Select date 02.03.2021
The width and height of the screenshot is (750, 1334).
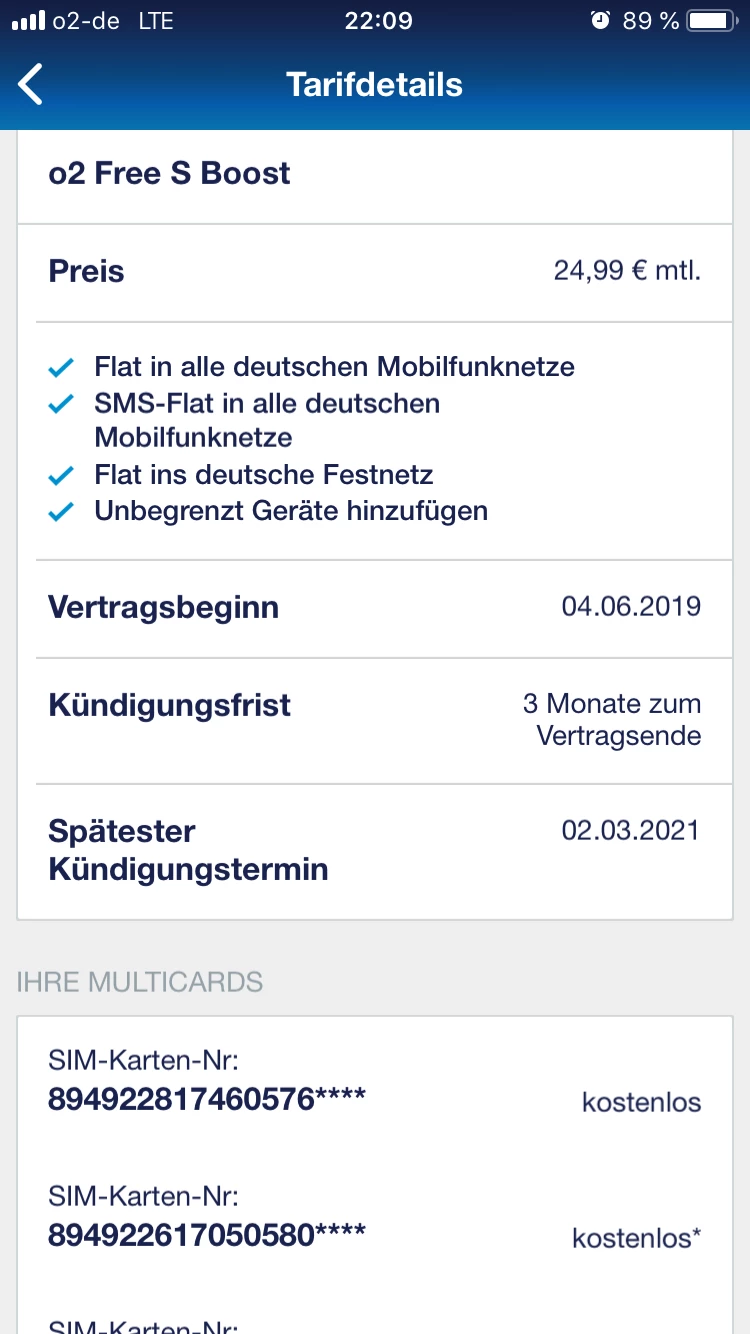630,831
